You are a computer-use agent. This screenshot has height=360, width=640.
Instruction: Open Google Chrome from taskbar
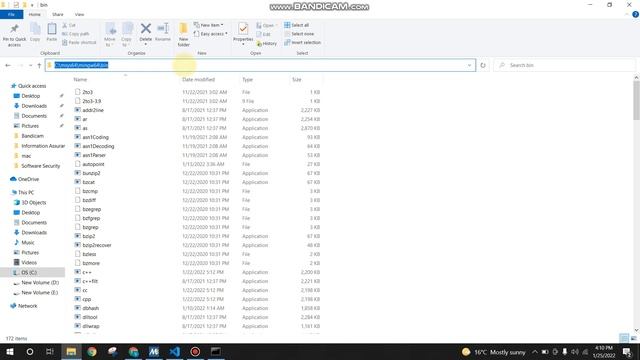pos(92,352)
